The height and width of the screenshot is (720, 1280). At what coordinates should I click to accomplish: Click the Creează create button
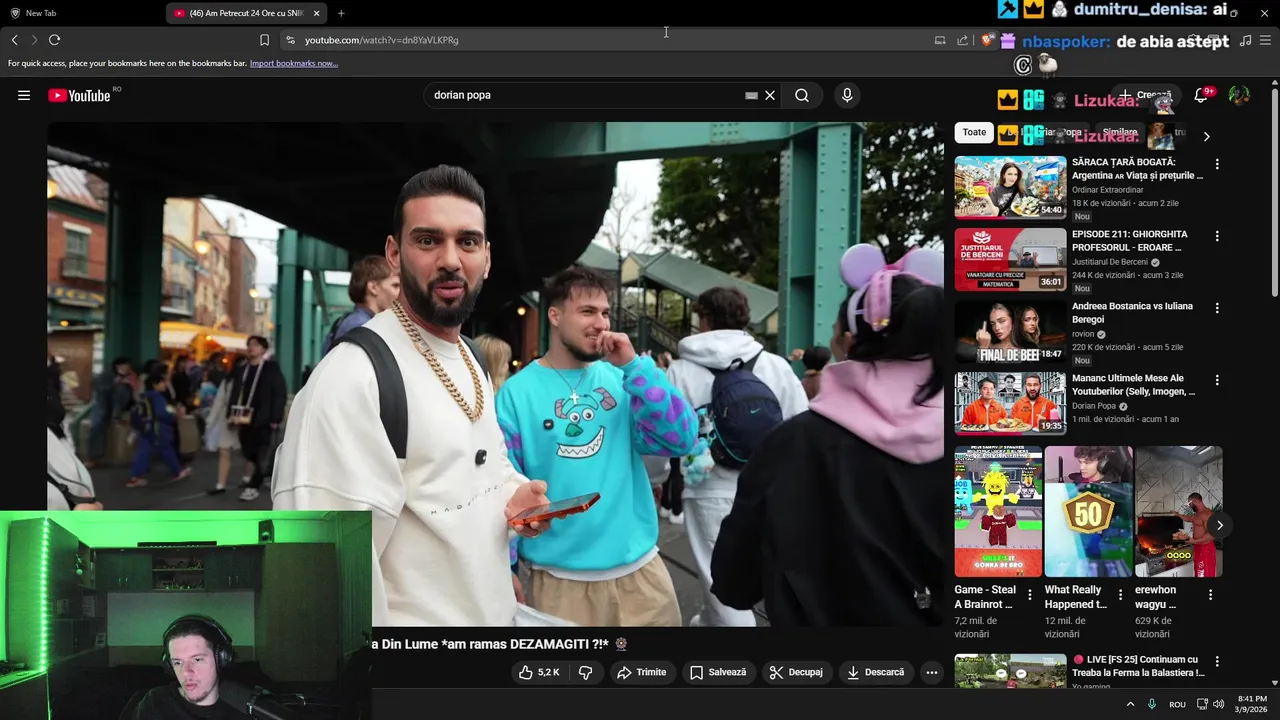(1144, 95)
